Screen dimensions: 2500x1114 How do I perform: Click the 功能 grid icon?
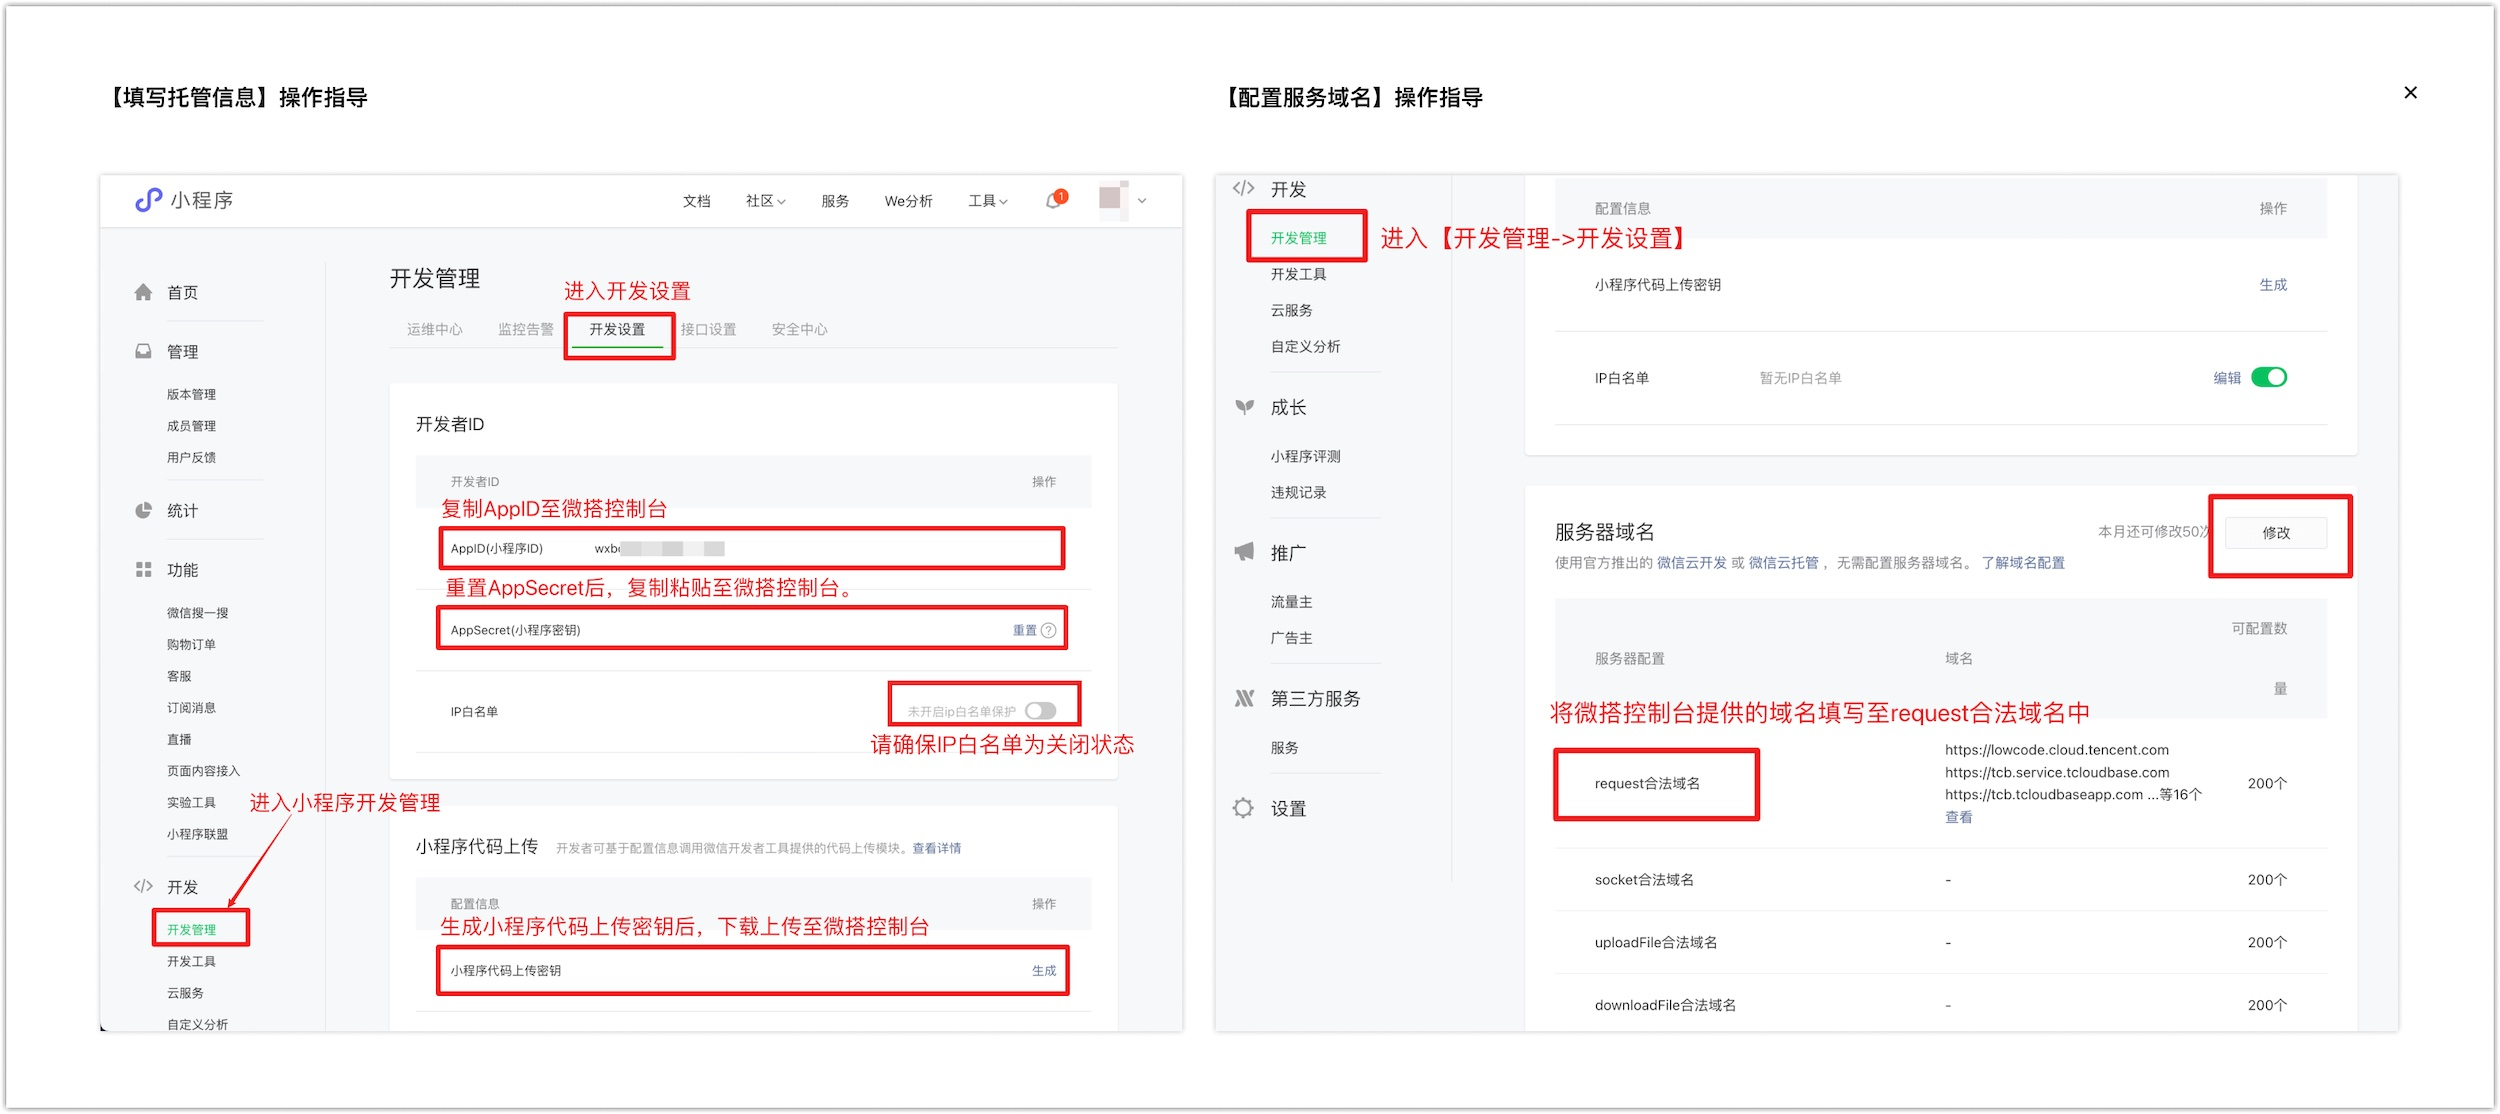tap(143, 569)
